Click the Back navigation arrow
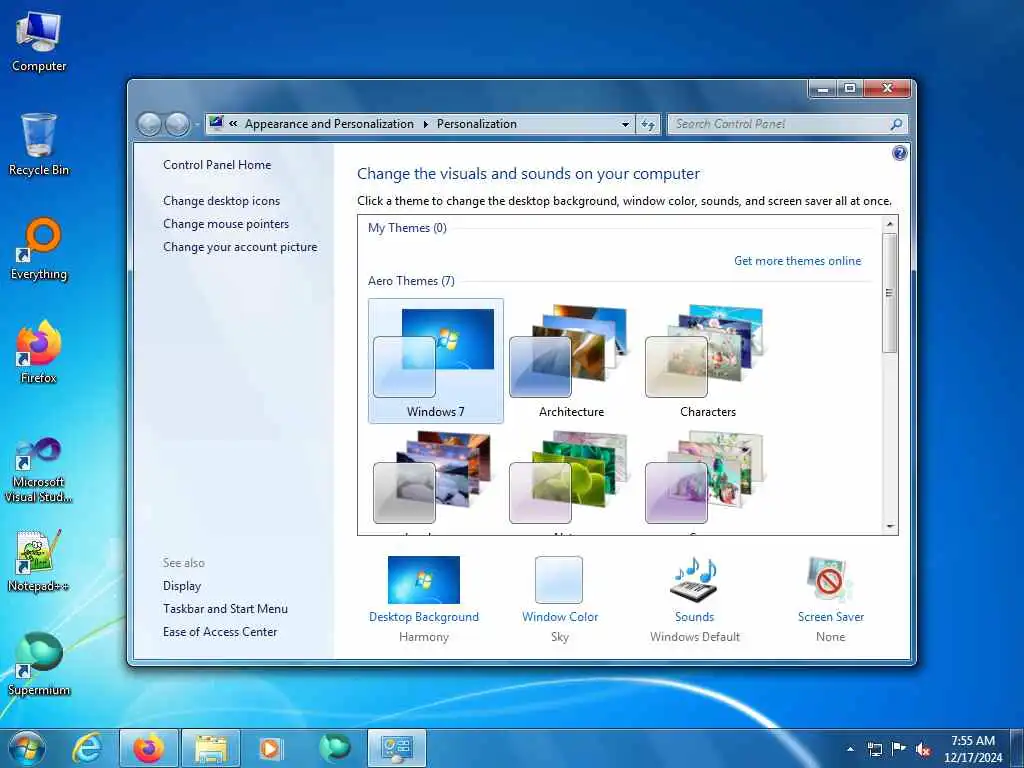Viewport: 1024px width, 768px height. [150, 123]
